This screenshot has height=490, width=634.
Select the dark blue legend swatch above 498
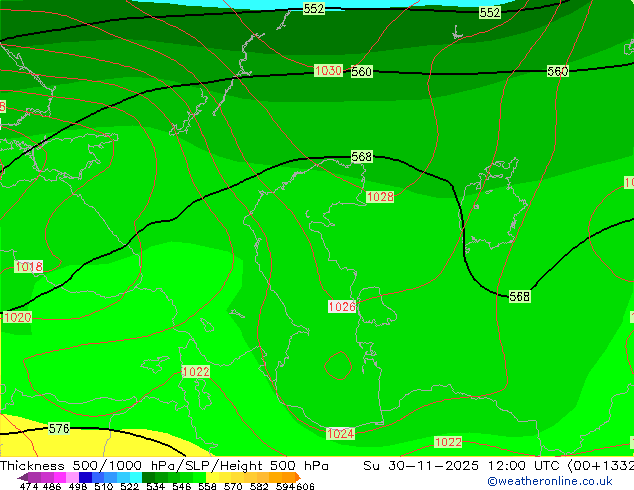pyautogui.click(x=85, y=477)
